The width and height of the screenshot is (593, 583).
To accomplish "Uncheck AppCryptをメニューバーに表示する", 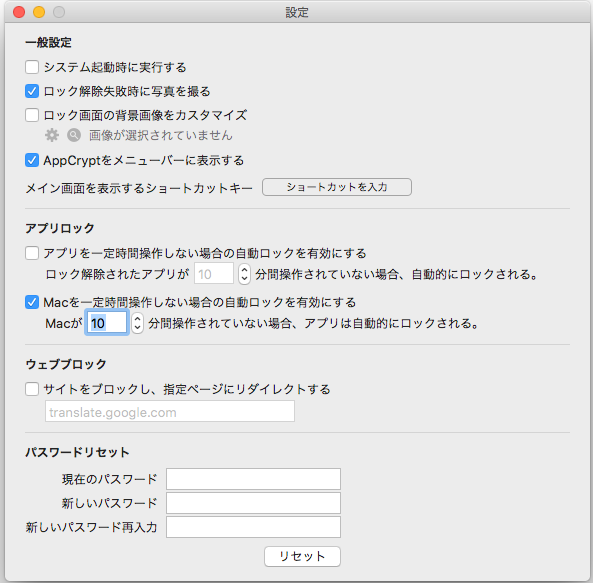I will pos(32,160).
